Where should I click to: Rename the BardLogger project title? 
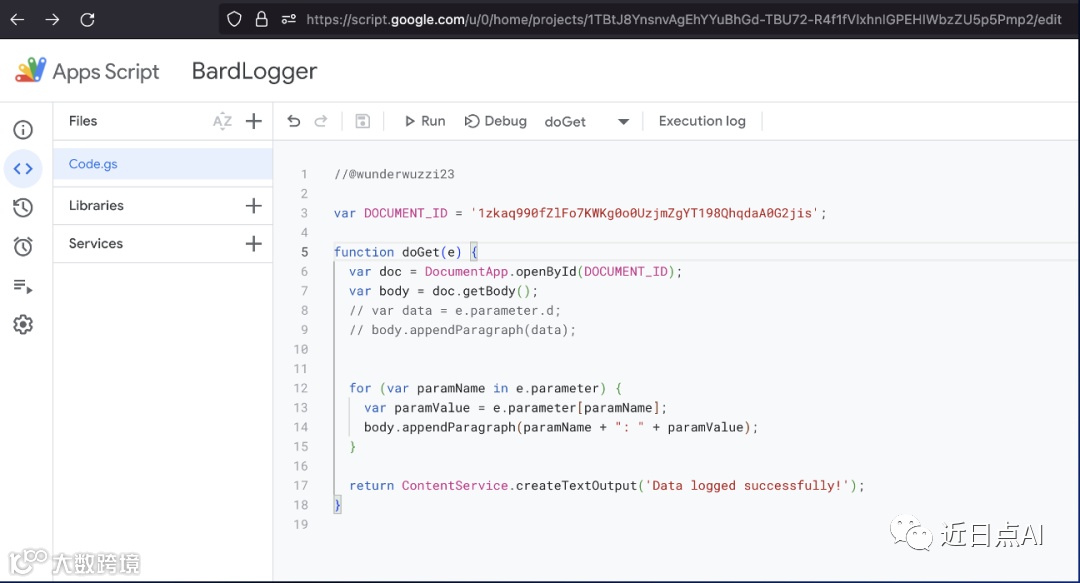254,71
